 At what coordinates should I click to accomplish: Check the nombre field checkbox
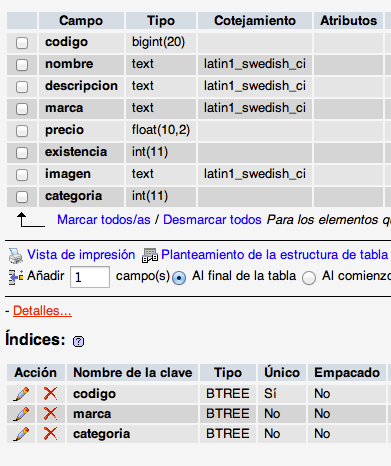tap(22, 65)
